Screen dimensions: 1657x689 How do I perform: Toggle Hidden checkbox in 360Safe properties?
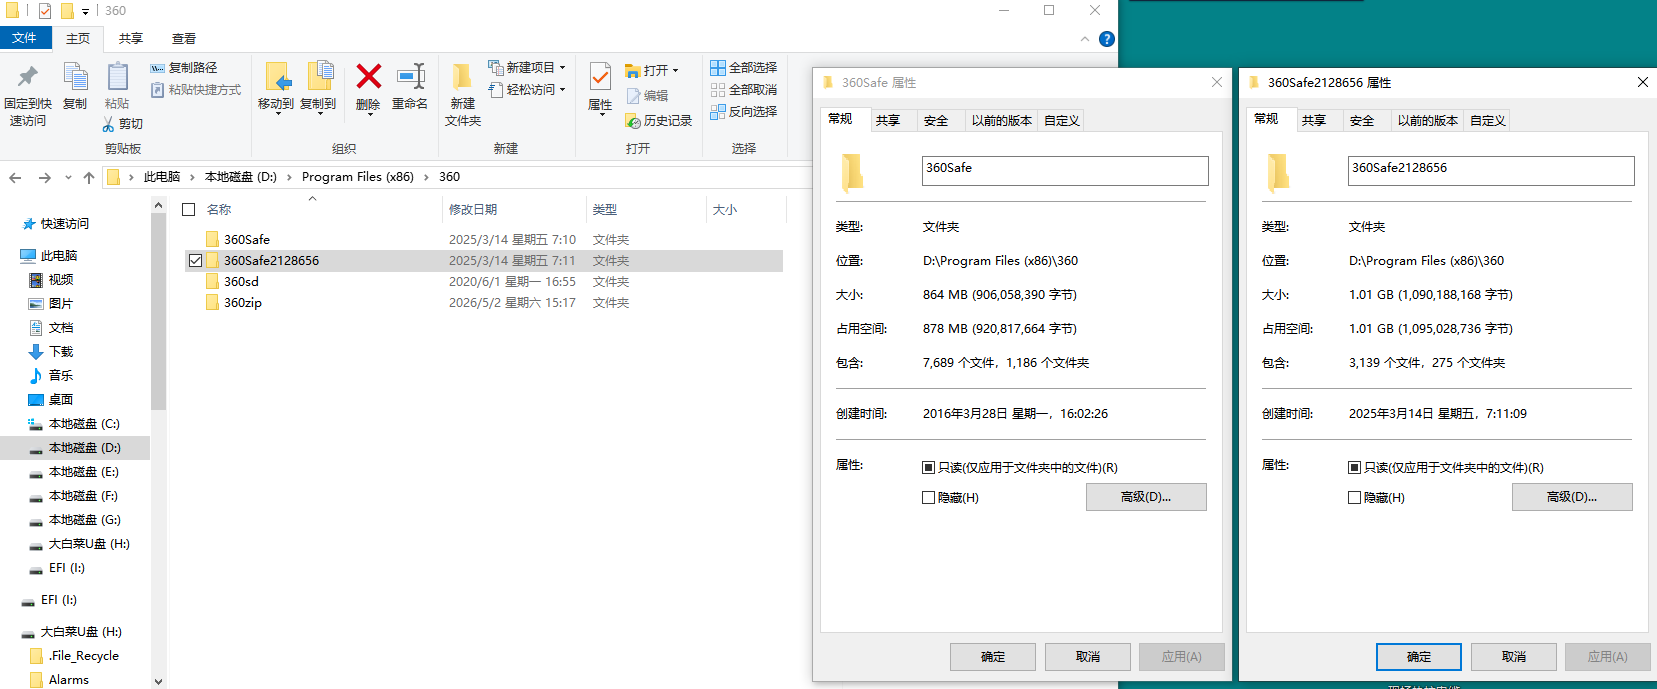tap(929, 498)
